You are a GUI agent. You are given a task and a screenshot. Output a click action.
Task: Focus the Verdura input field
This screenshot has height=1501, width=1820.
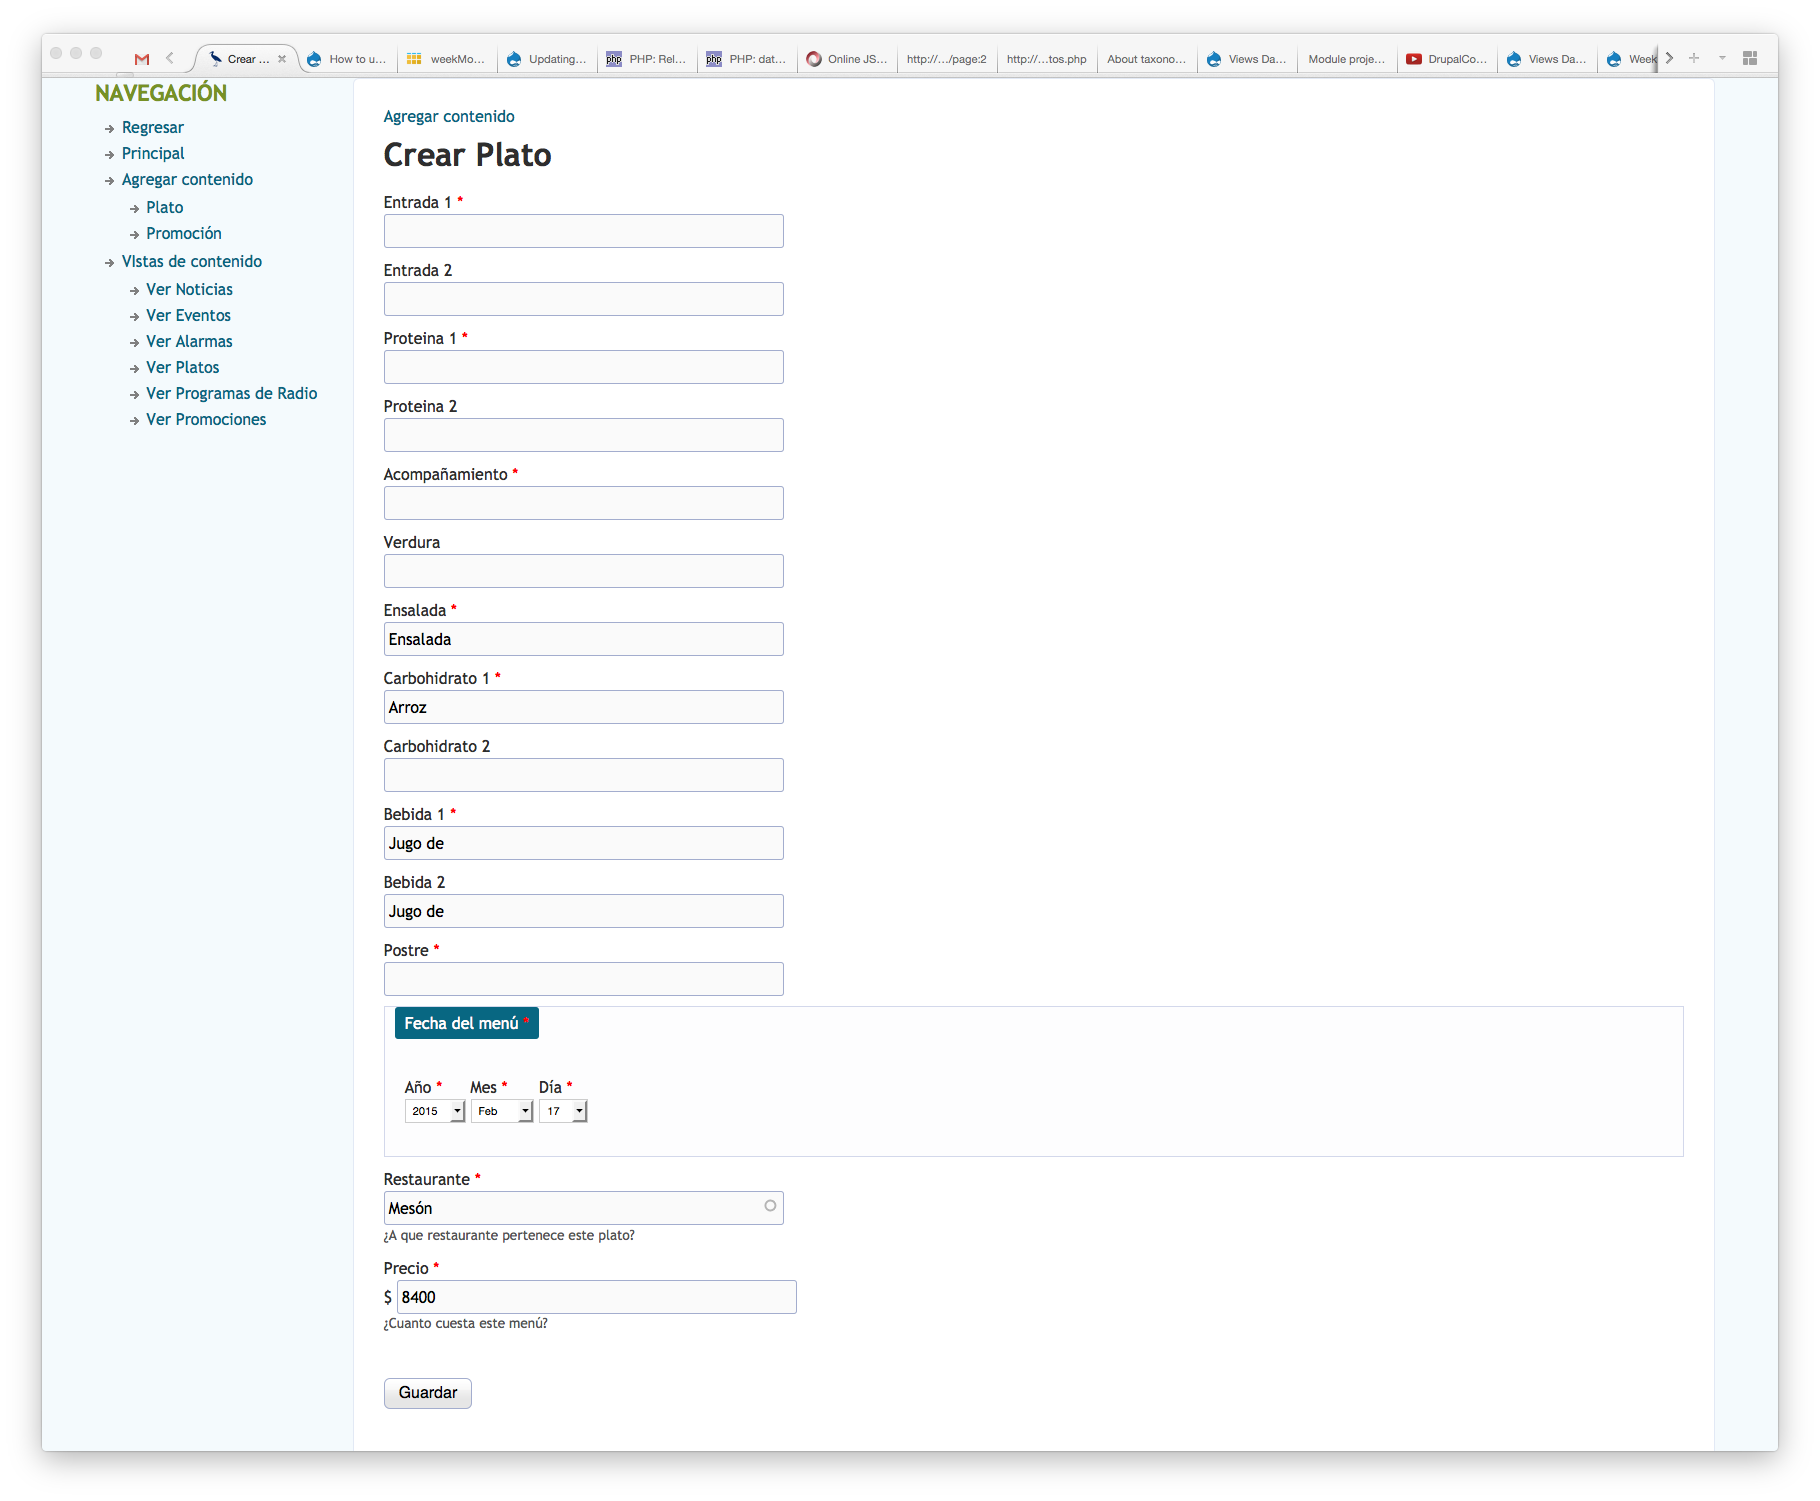click(x=584, y=571)
